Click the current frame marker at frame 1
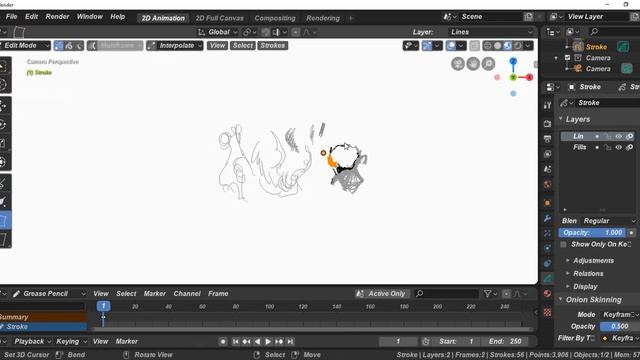Viewport: 640px width, 360px height. pyautogui.click(x=103, y=306)
